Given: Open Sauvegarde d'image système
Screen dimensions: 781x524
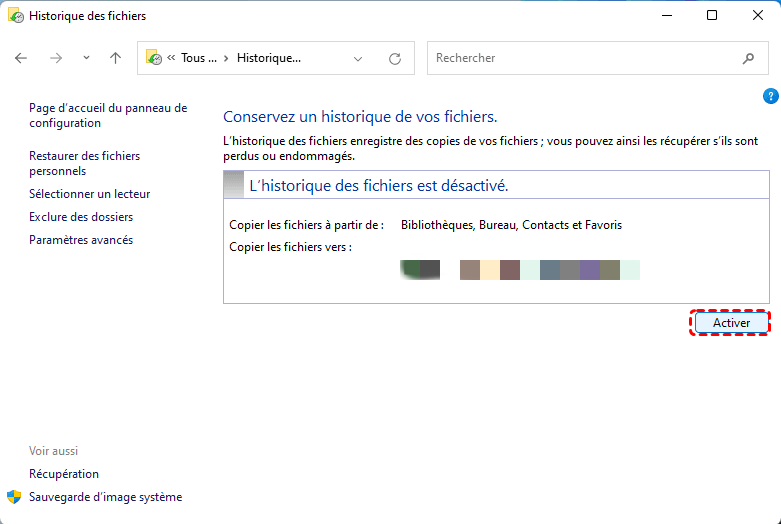Looking at the screenshot, I should (105, 497).
